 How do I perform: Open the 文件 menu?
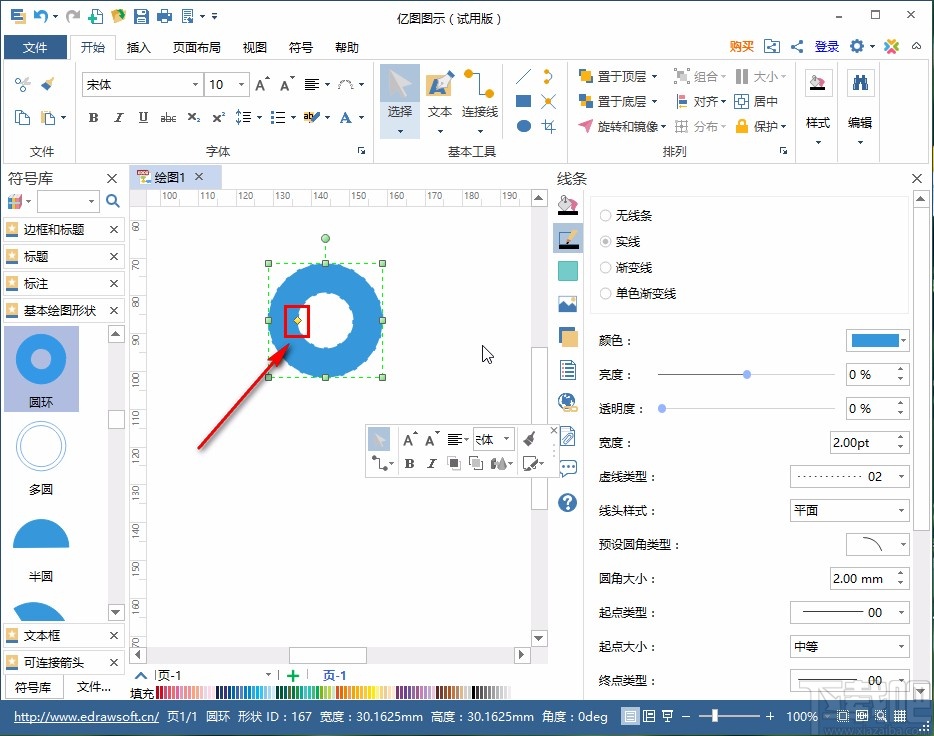(x=35, y=47)
